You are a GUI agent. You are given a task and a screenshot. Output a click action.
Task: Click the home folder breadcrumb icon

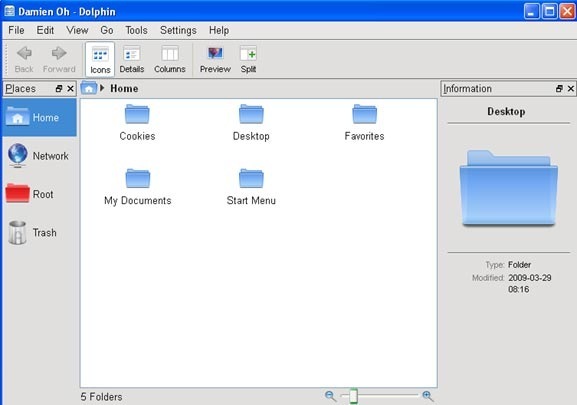[x=89, y=88]
